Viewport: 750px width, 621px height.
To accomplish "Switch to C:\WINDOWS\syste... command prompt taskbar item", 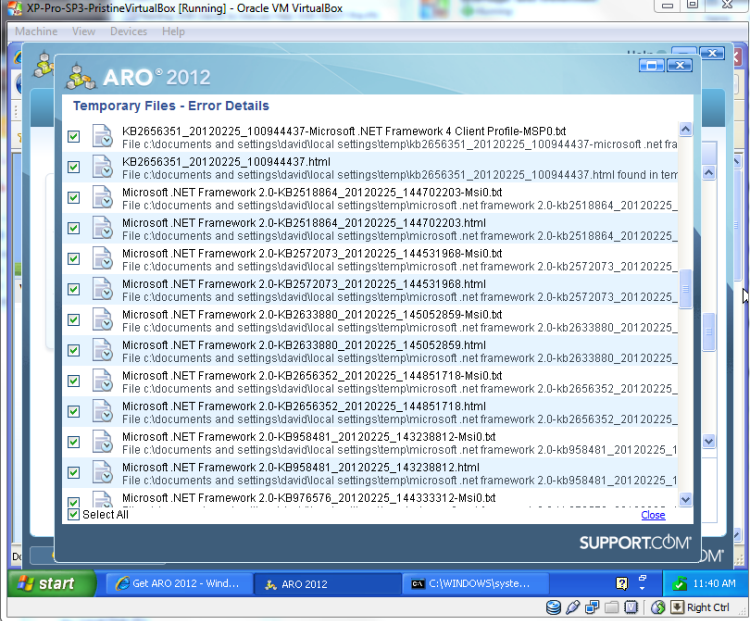I will [x=476, y=584].
